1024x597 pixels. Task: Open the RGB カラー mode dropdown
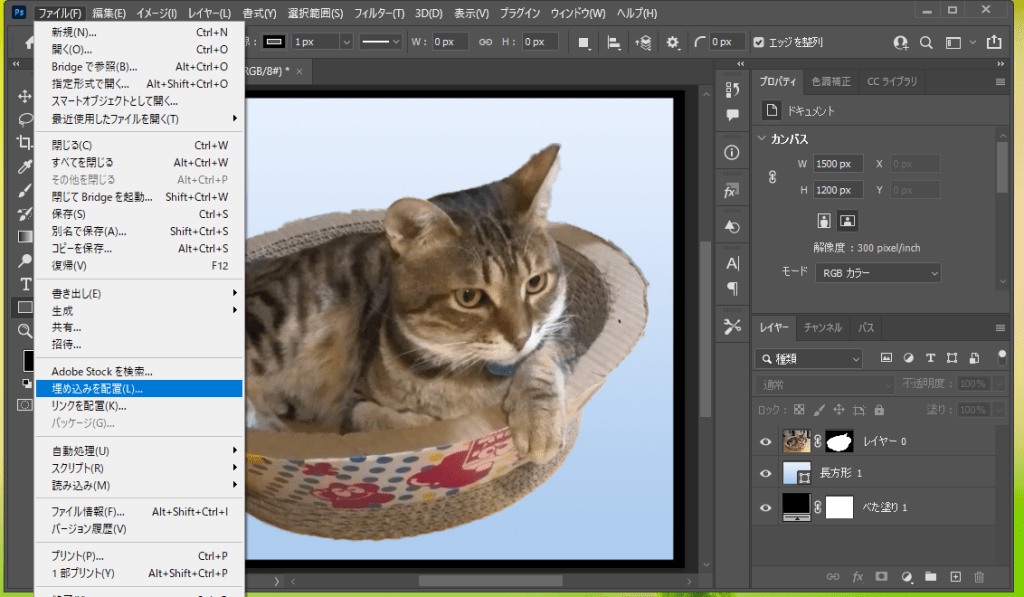coord(877,272)
